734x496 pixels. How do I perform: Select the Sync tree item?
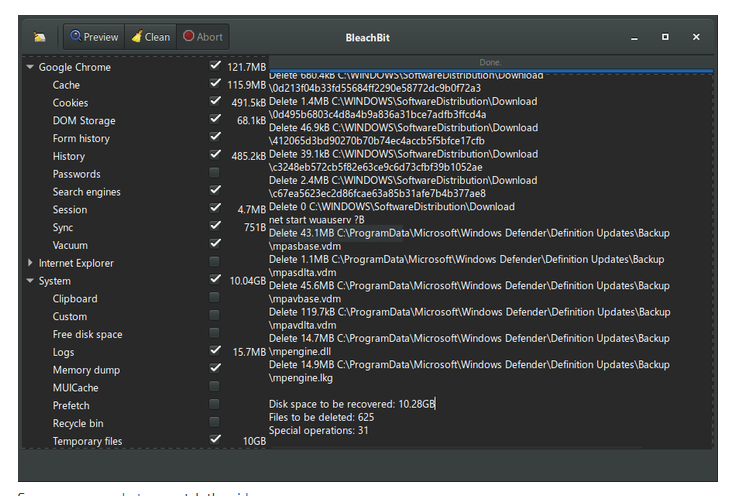coord(63,227)
